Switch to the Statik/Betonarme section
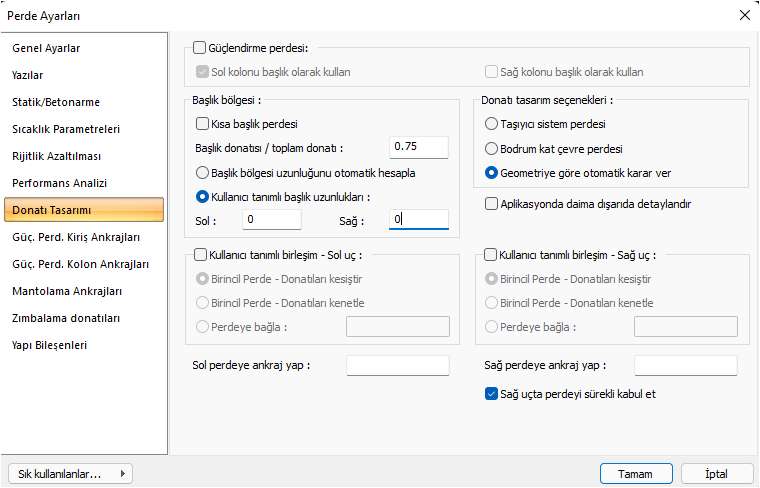The image size is (760, 488). click(x=56, y=102)
